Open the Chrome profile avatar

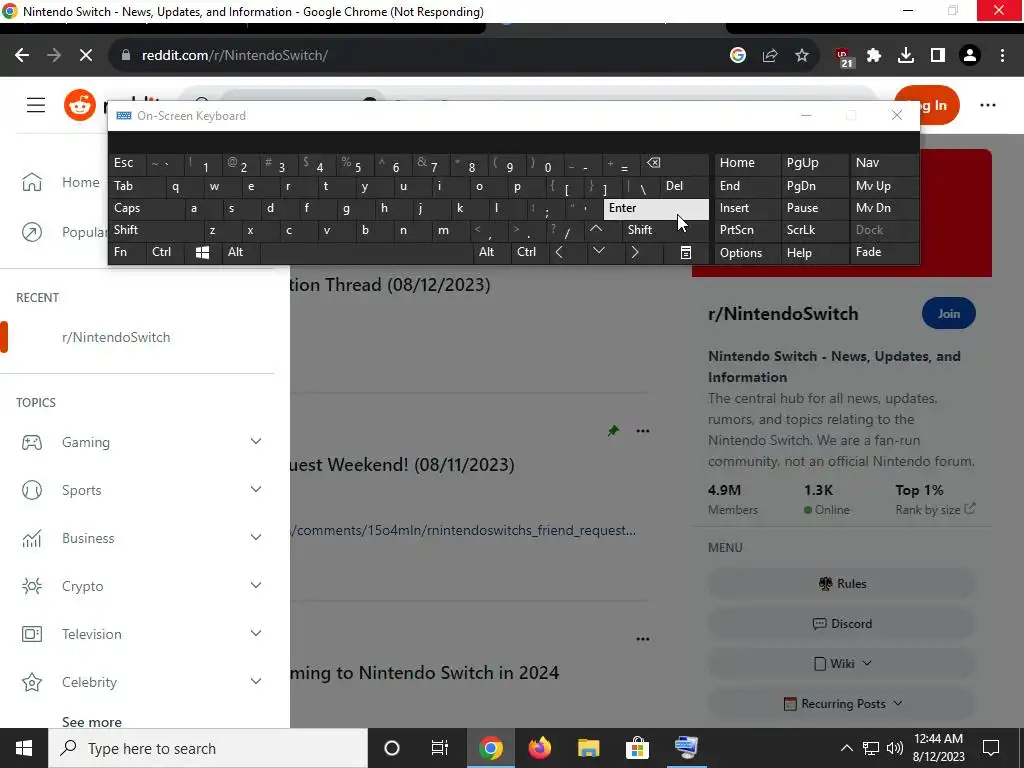970,56
